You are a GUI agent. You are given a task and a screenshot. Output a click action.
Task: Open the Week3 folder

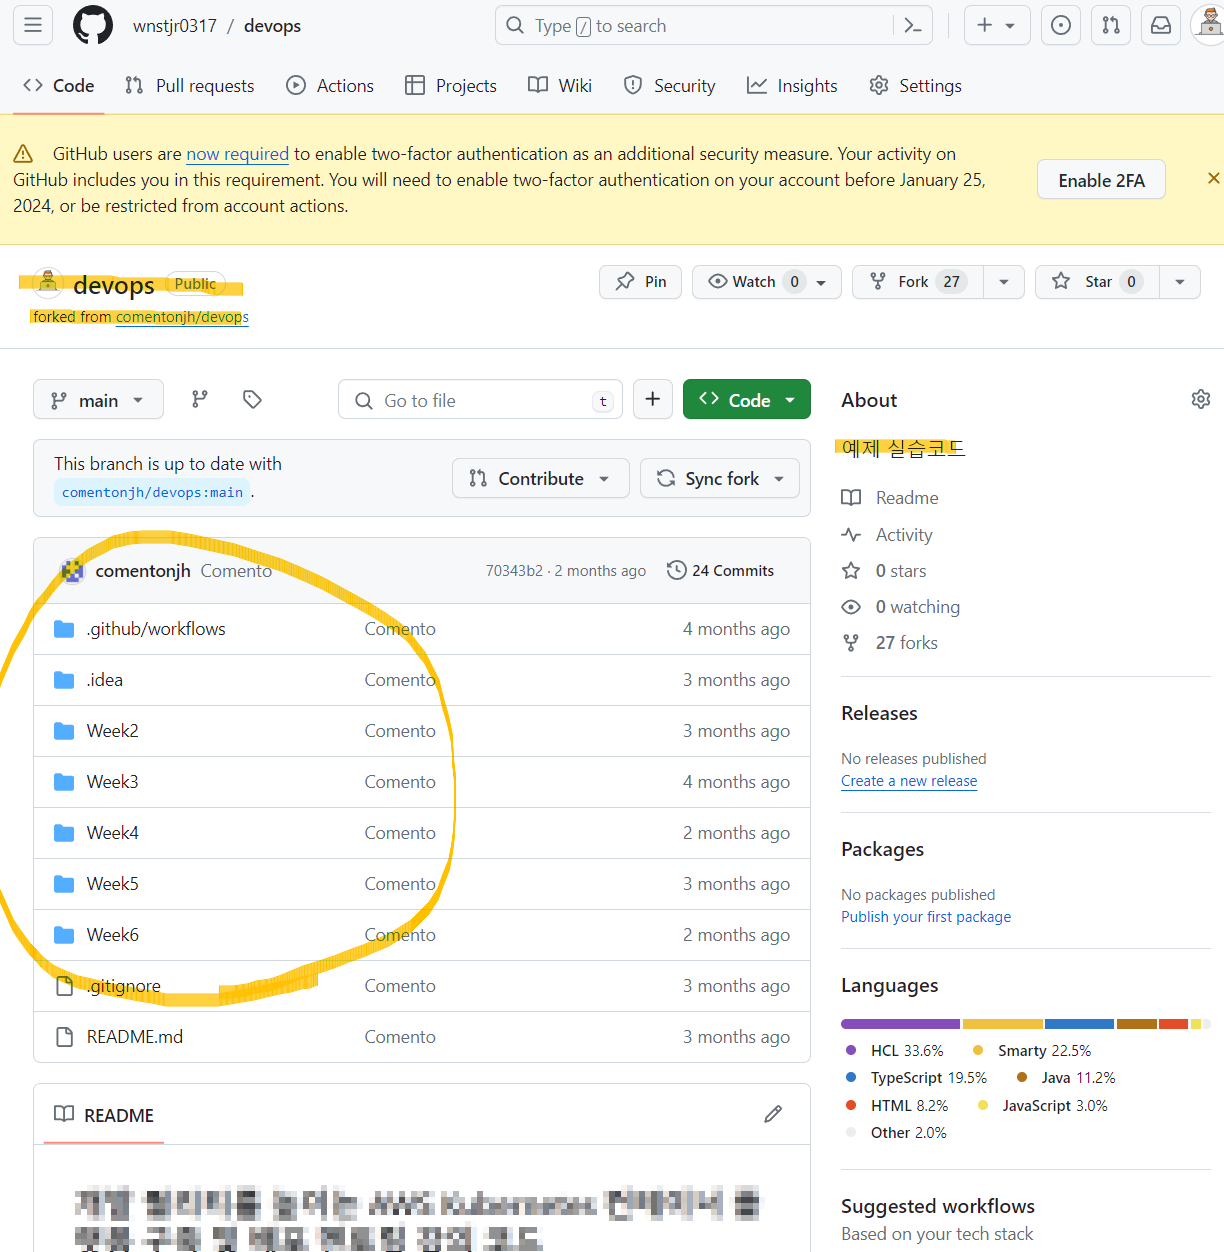113,782
